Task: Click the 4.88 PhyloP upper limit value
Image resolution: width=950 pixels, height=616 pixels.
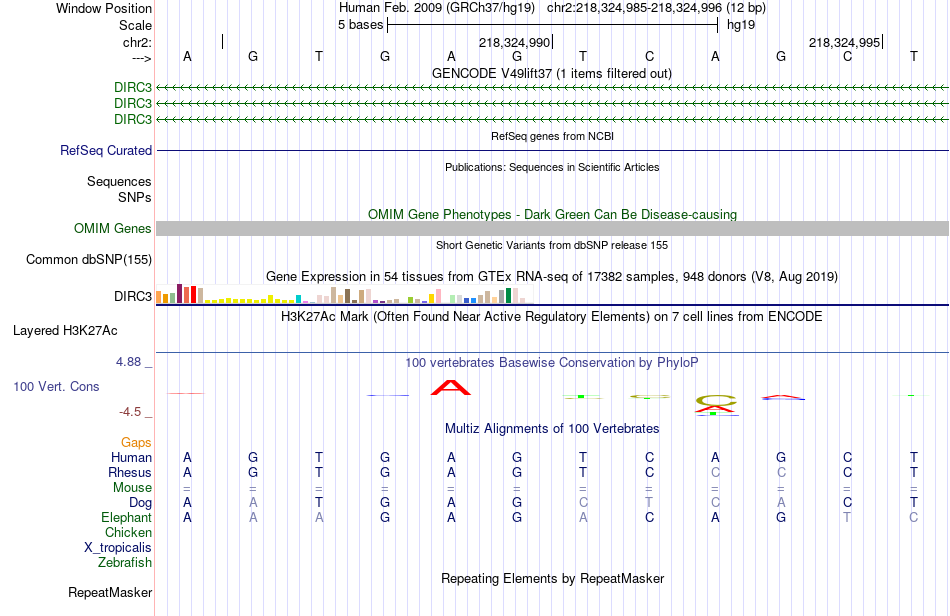Action: click(x=129, y=362)
